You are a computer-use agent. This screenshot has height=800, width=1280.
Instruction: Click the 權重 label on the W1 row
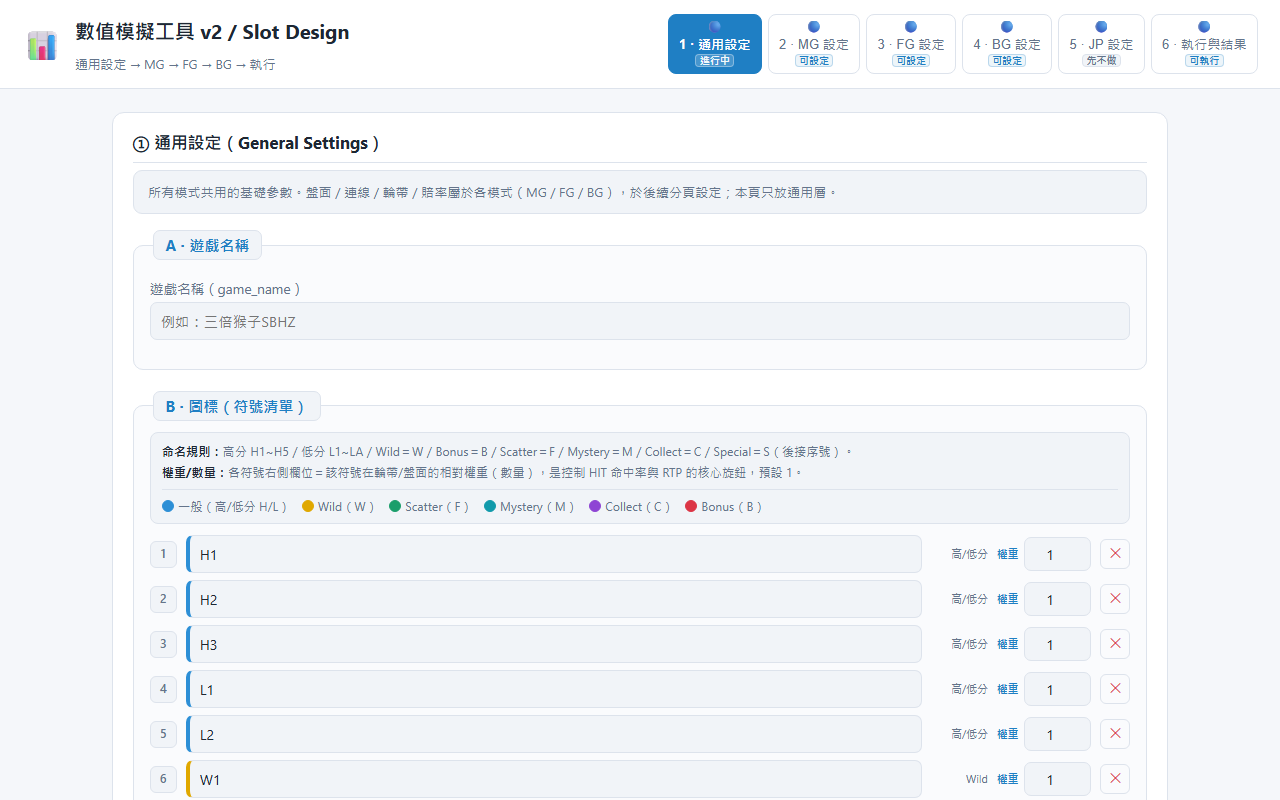pyautogui.click(x=1008, y=779)
